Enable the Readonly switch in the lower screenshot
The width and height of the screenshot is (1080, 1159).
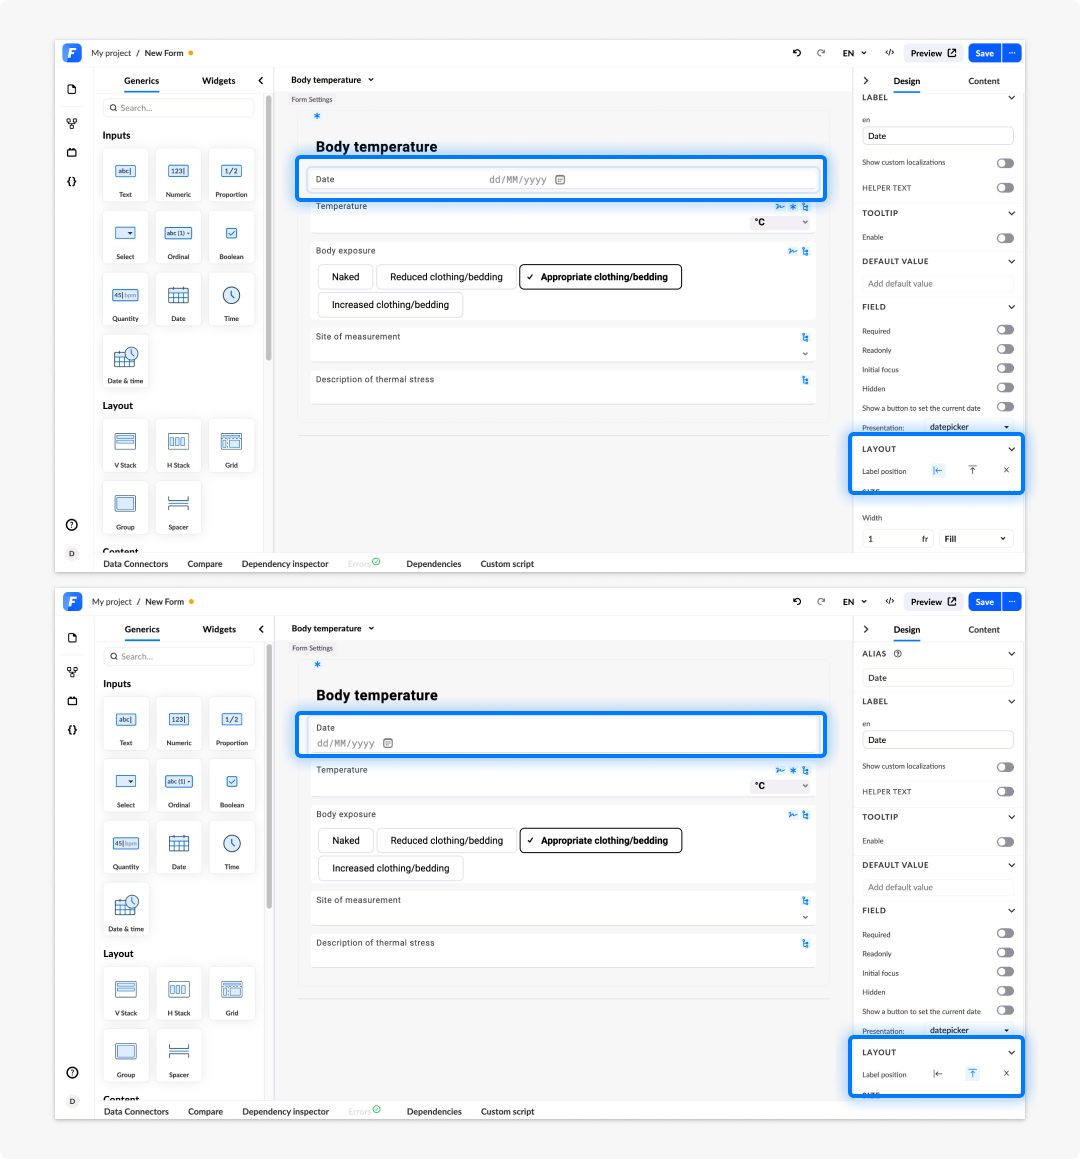pyautogui.click(x=1005, y=953)
